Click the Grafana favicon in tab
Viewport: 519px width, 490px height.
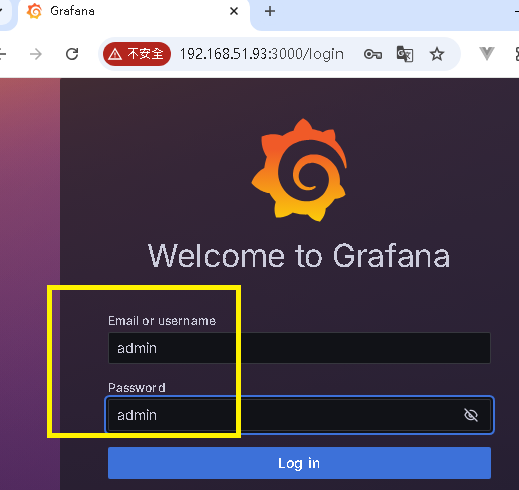(34, 11)
